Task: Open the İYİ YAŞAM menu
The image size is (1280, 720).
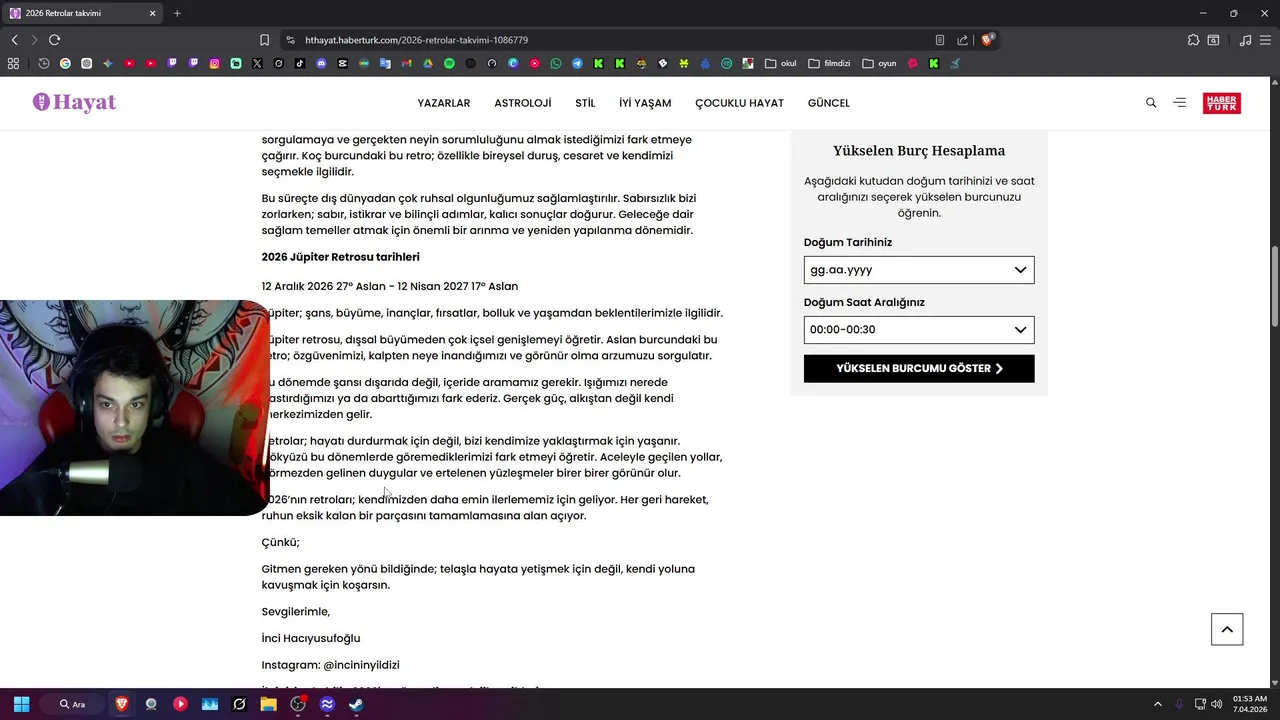Action: tap(645, 103)
